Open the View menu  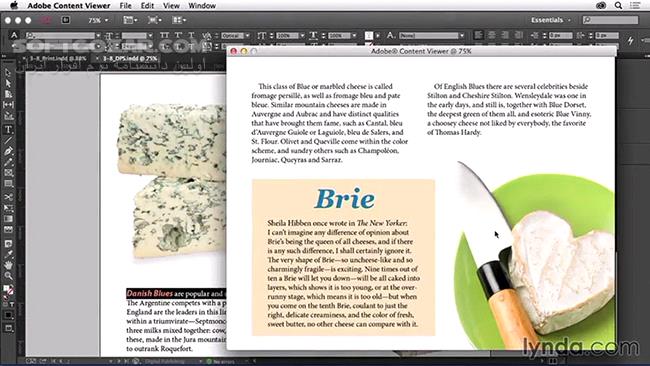pyautogui.click(x=171, y=6)
